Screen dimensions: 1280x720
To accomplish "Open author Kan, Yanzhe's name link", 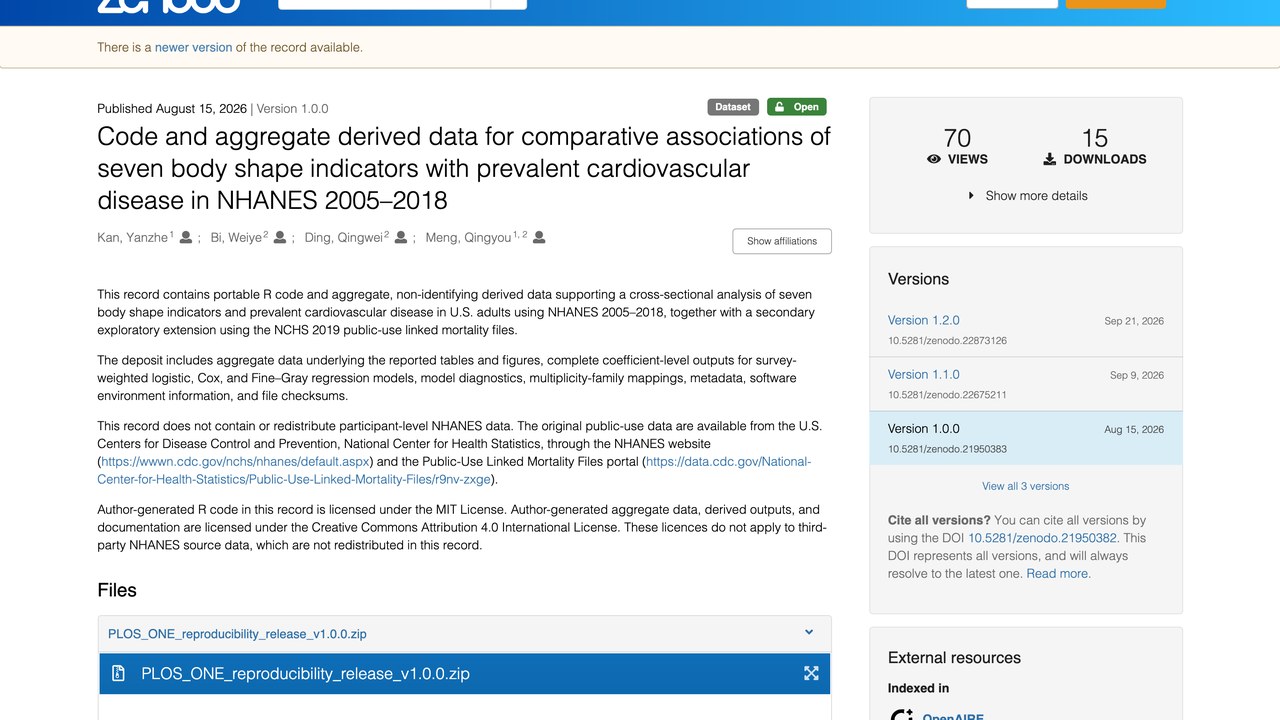I will point(132,238).
